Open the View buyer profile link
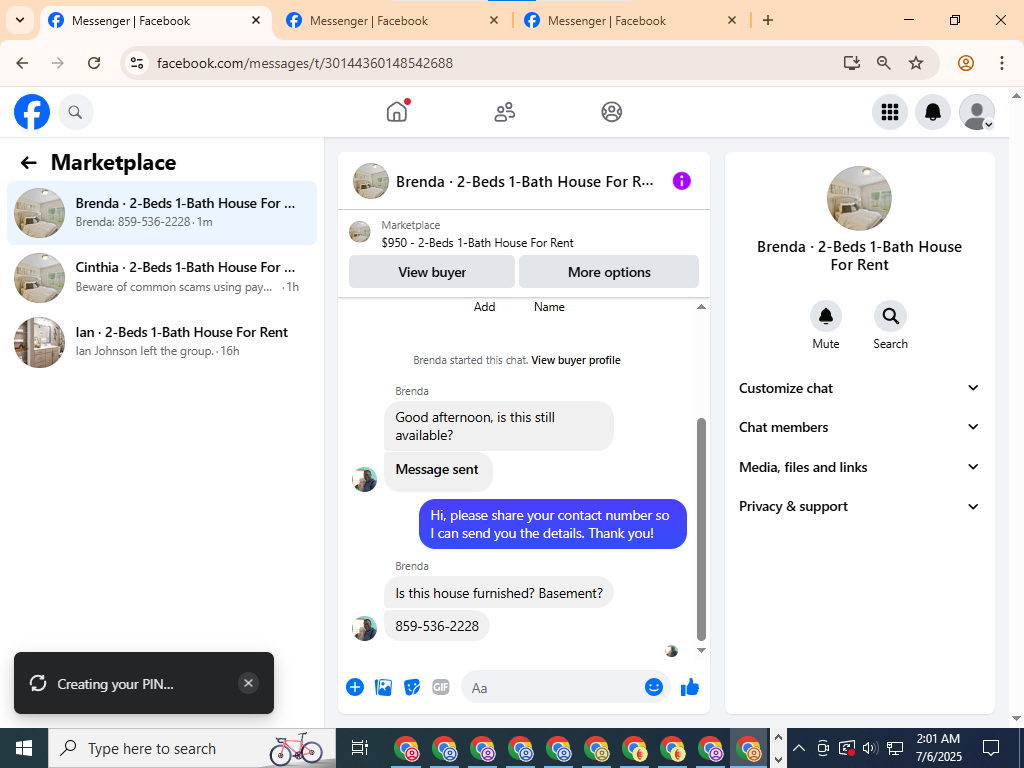This screenshot has width=1024, height=768. pyautogui.click(x=575, y=360)
